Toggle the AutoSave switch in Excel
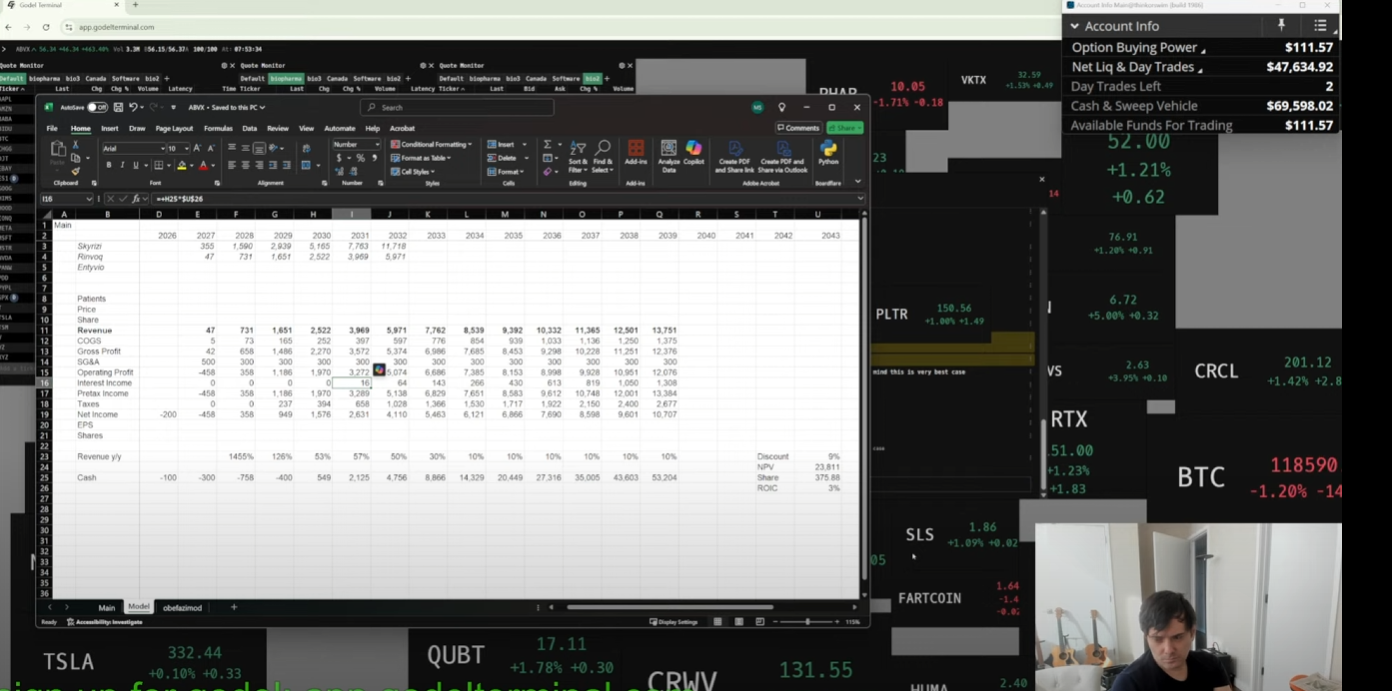 click(x=97, y=107)
